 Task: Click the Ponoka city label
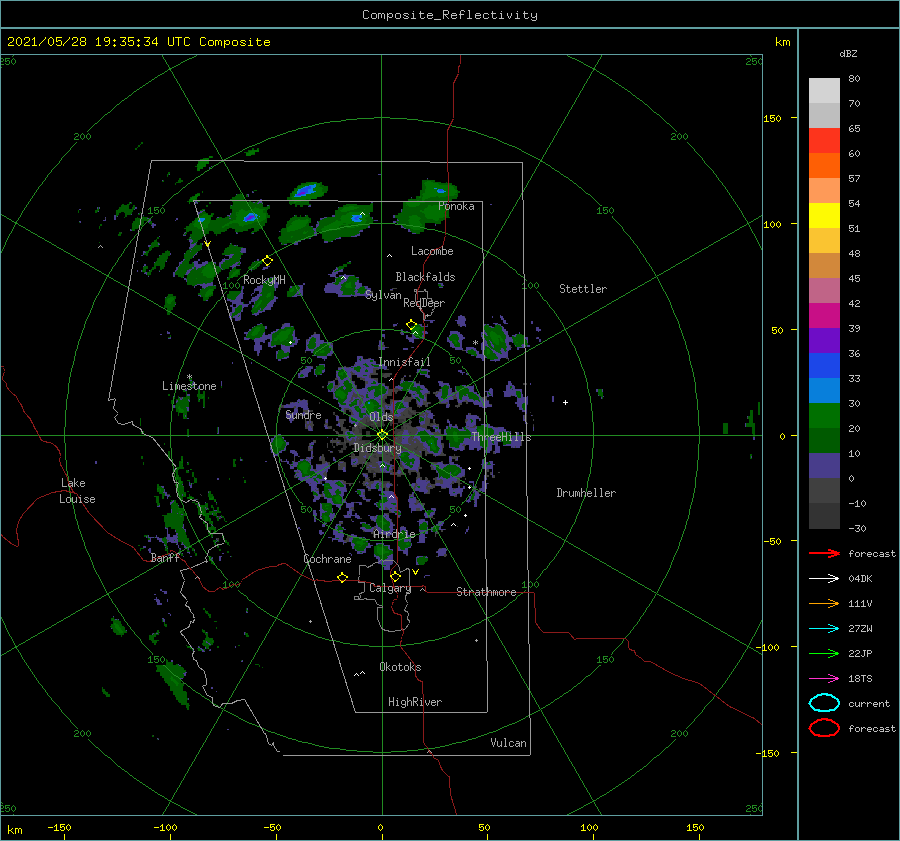pyautogui.click(x=456, y=206)
